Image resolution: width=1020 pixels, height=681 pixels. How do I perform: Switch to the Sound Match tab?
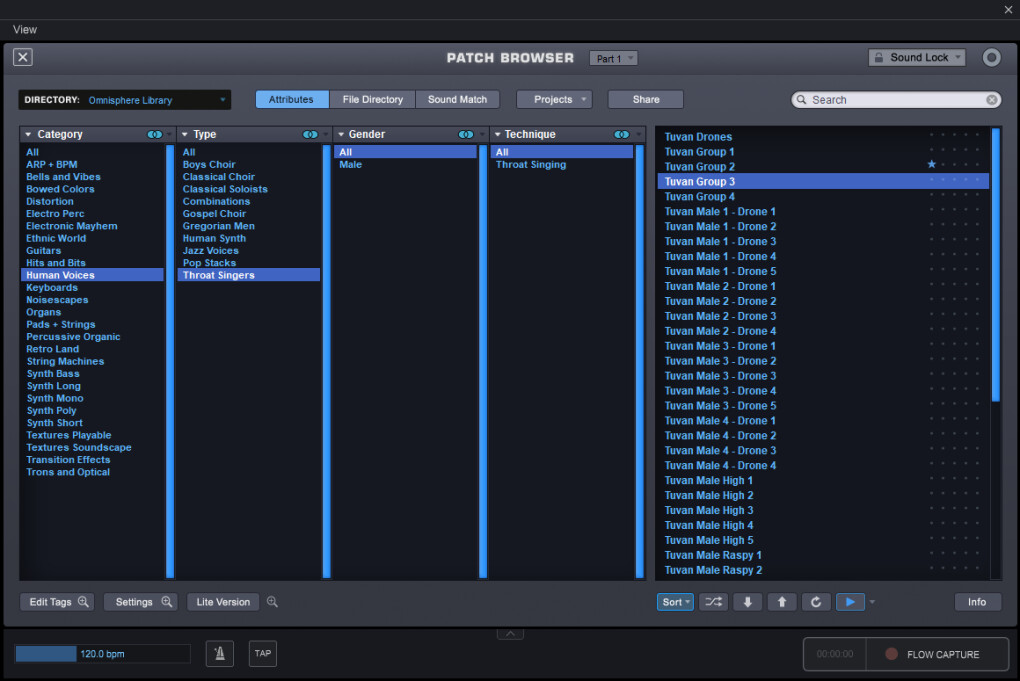click(457, 100)
